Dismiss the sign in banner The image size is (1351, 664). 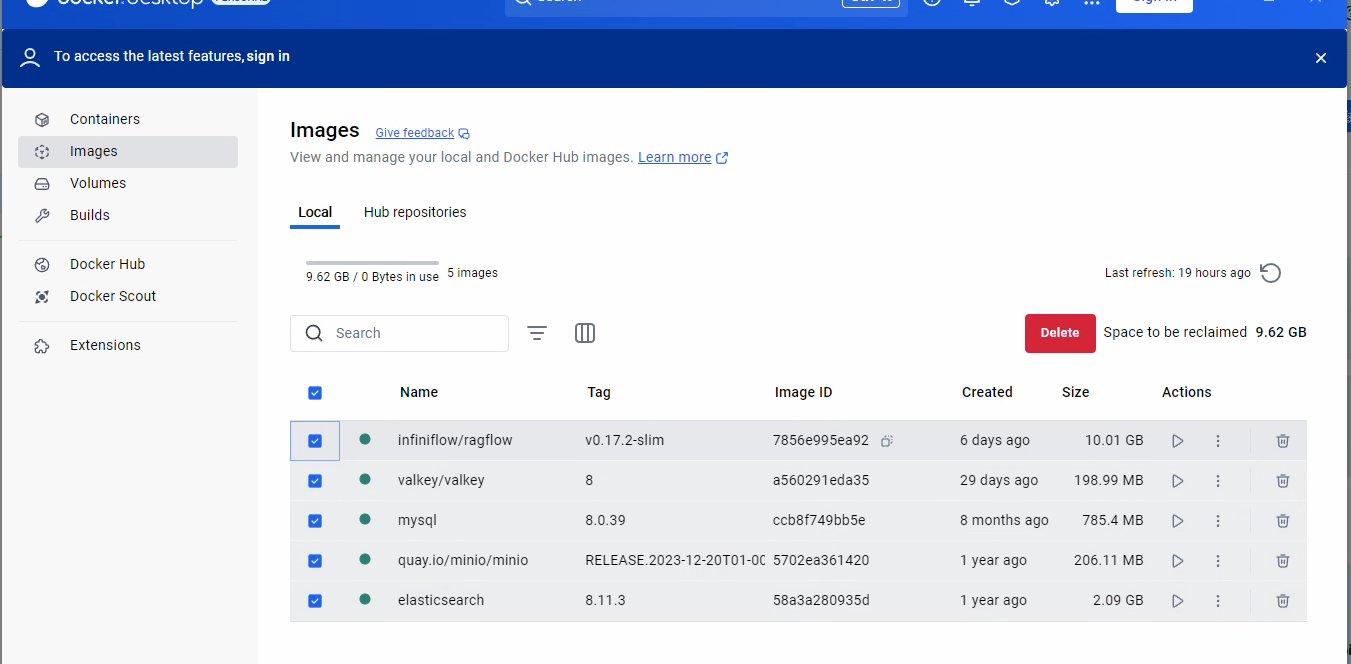1321,58
